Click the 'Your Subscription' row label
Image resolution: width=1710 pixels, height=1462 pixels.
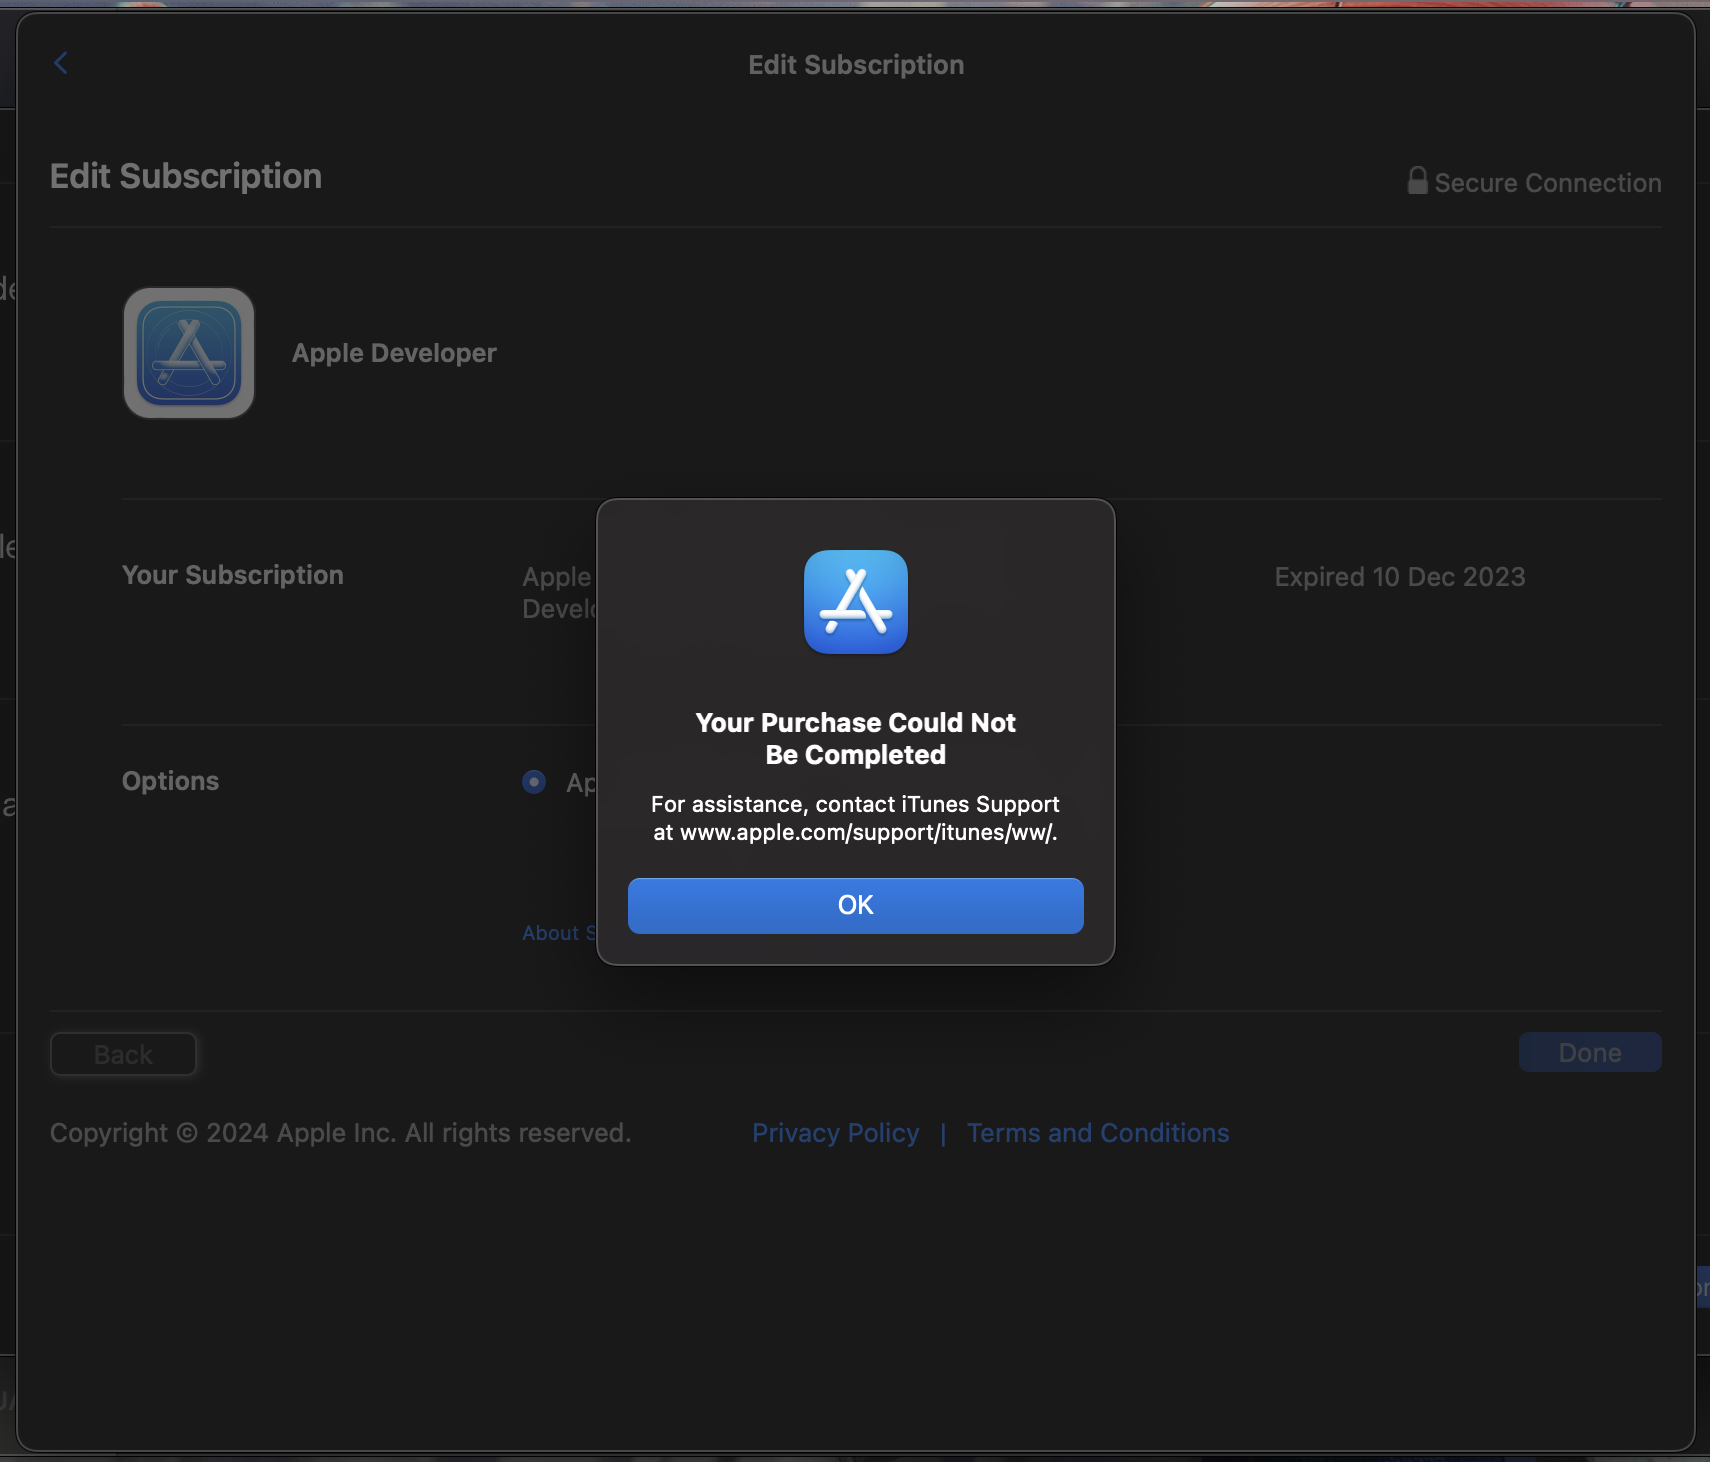233,575
